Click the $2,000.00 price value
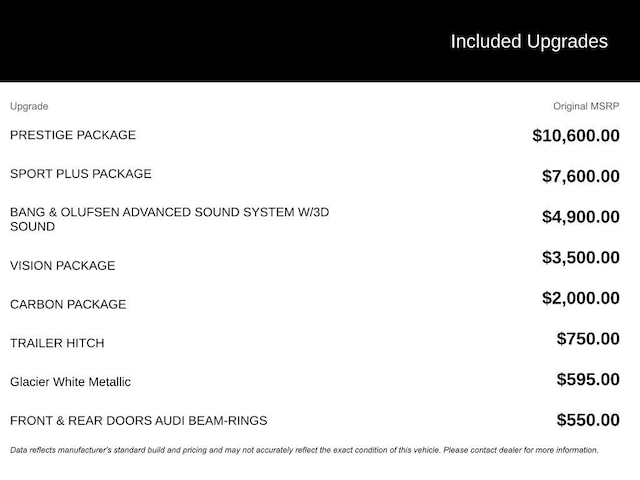 coord(581,298)
